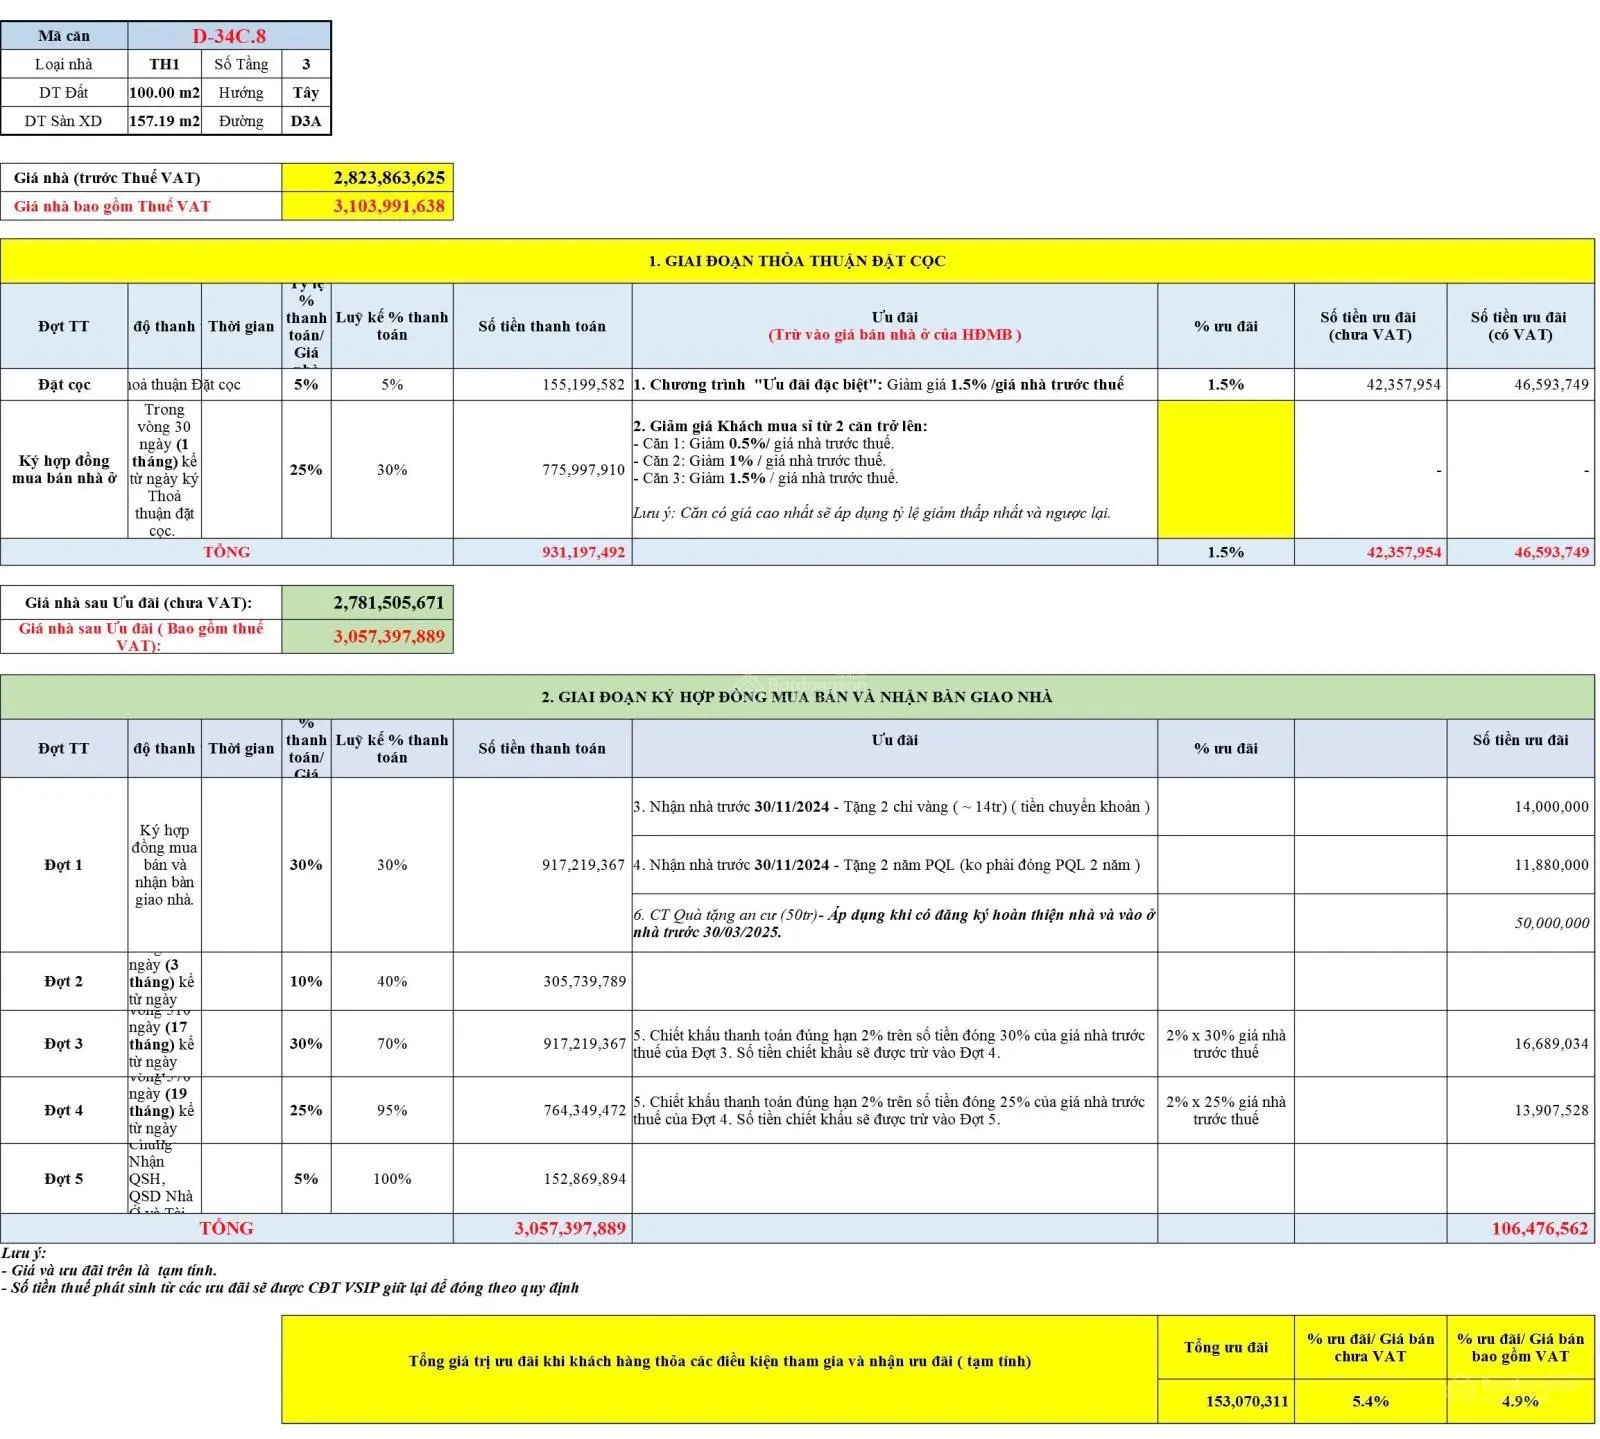Select cumulative percentage 95% in Đợt 4 row
This screenshot has height=1439, width=1600.
tap(392, 1110)
